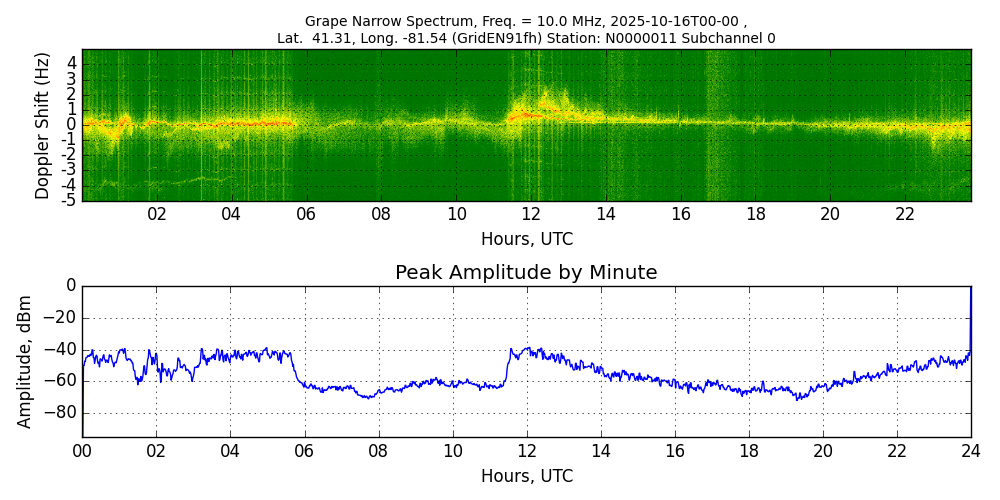Select the 'Amplitude, dBm' axis label
Image resolution: width=1000 pixels, height=500 pixels.
point(26,361)
